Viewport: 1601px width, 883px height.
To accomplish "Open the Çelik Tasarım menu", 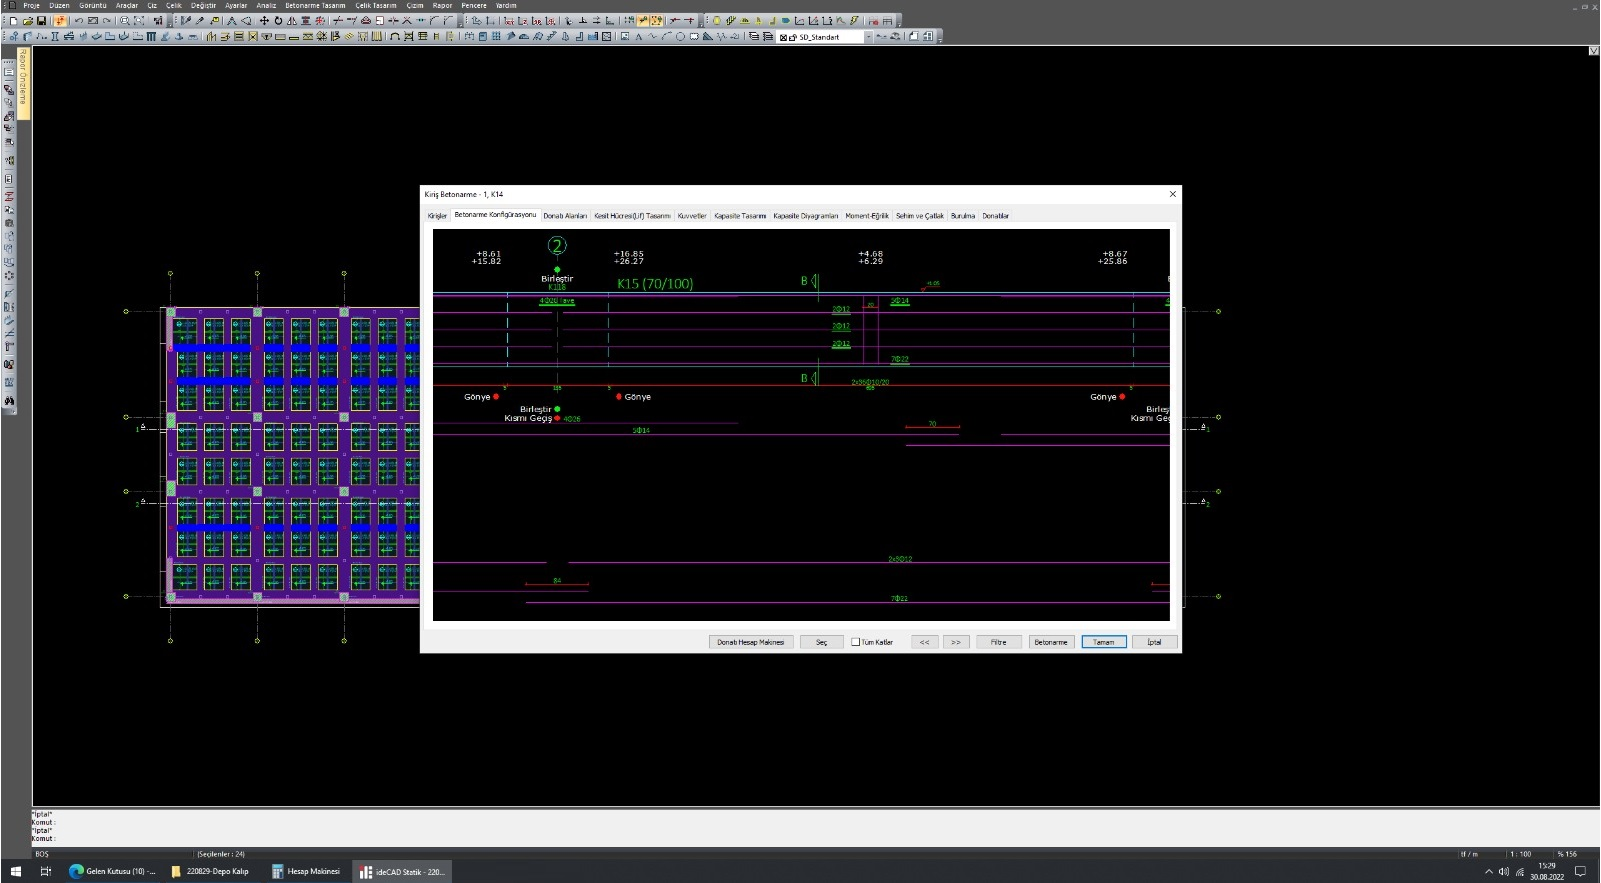I will point(376,5).
